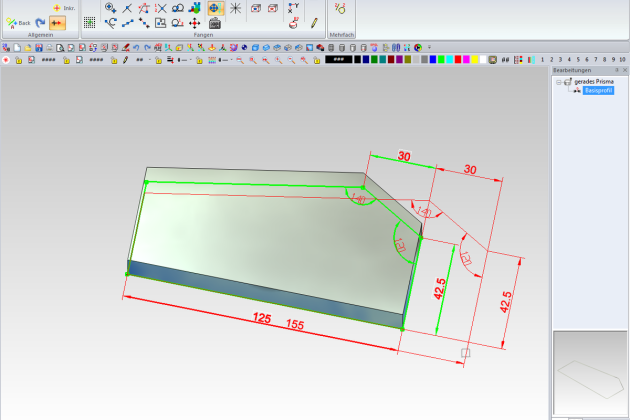The image size is (630, 420).
Task: Select the snap mode icon with magnifier plus
Action: 111,8
